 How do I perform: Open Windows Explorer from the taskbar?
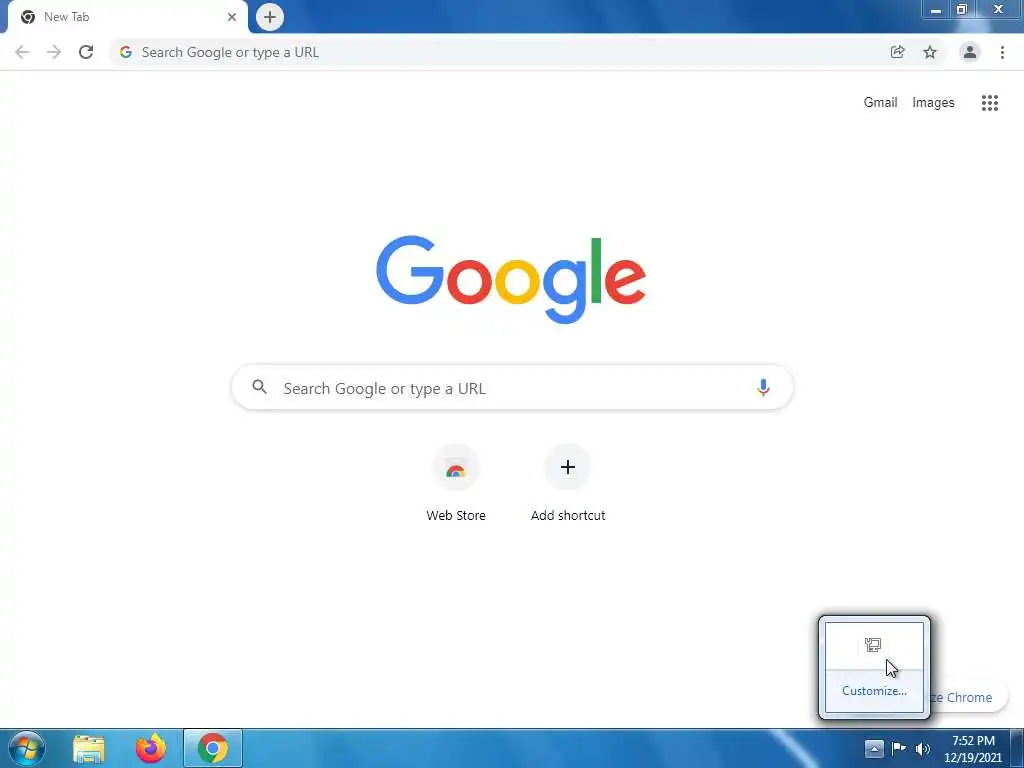[89, 748]
